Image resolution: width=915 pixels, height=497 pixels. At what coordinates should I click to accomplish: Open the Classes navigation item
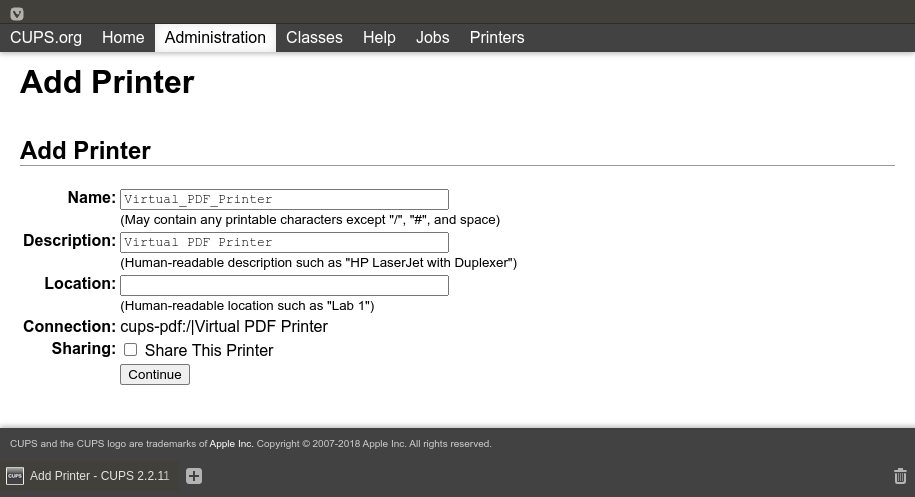click(314, 38)
